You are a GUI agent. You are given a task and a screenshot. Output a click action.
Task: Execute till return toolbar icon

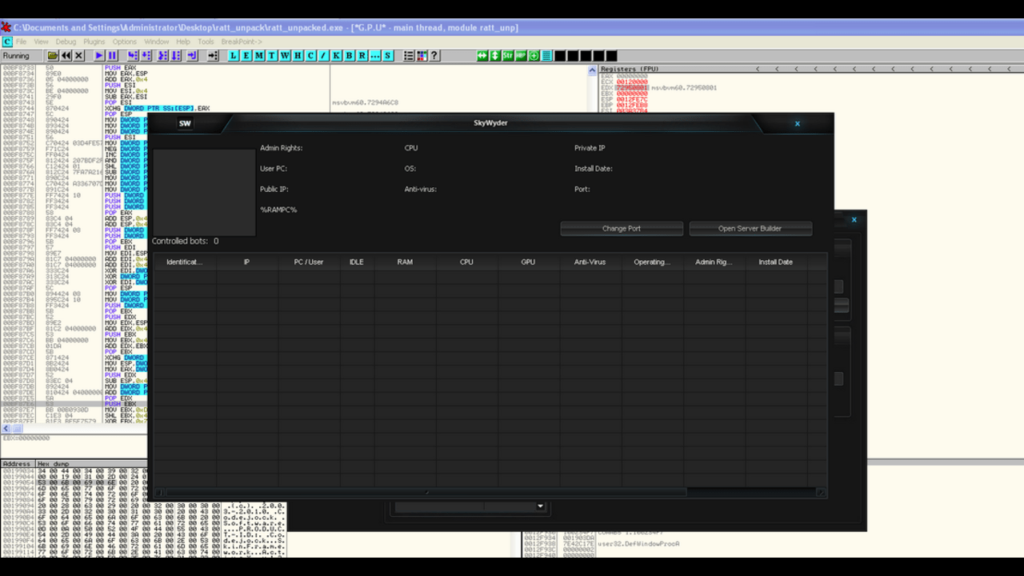tap(192, 56)
